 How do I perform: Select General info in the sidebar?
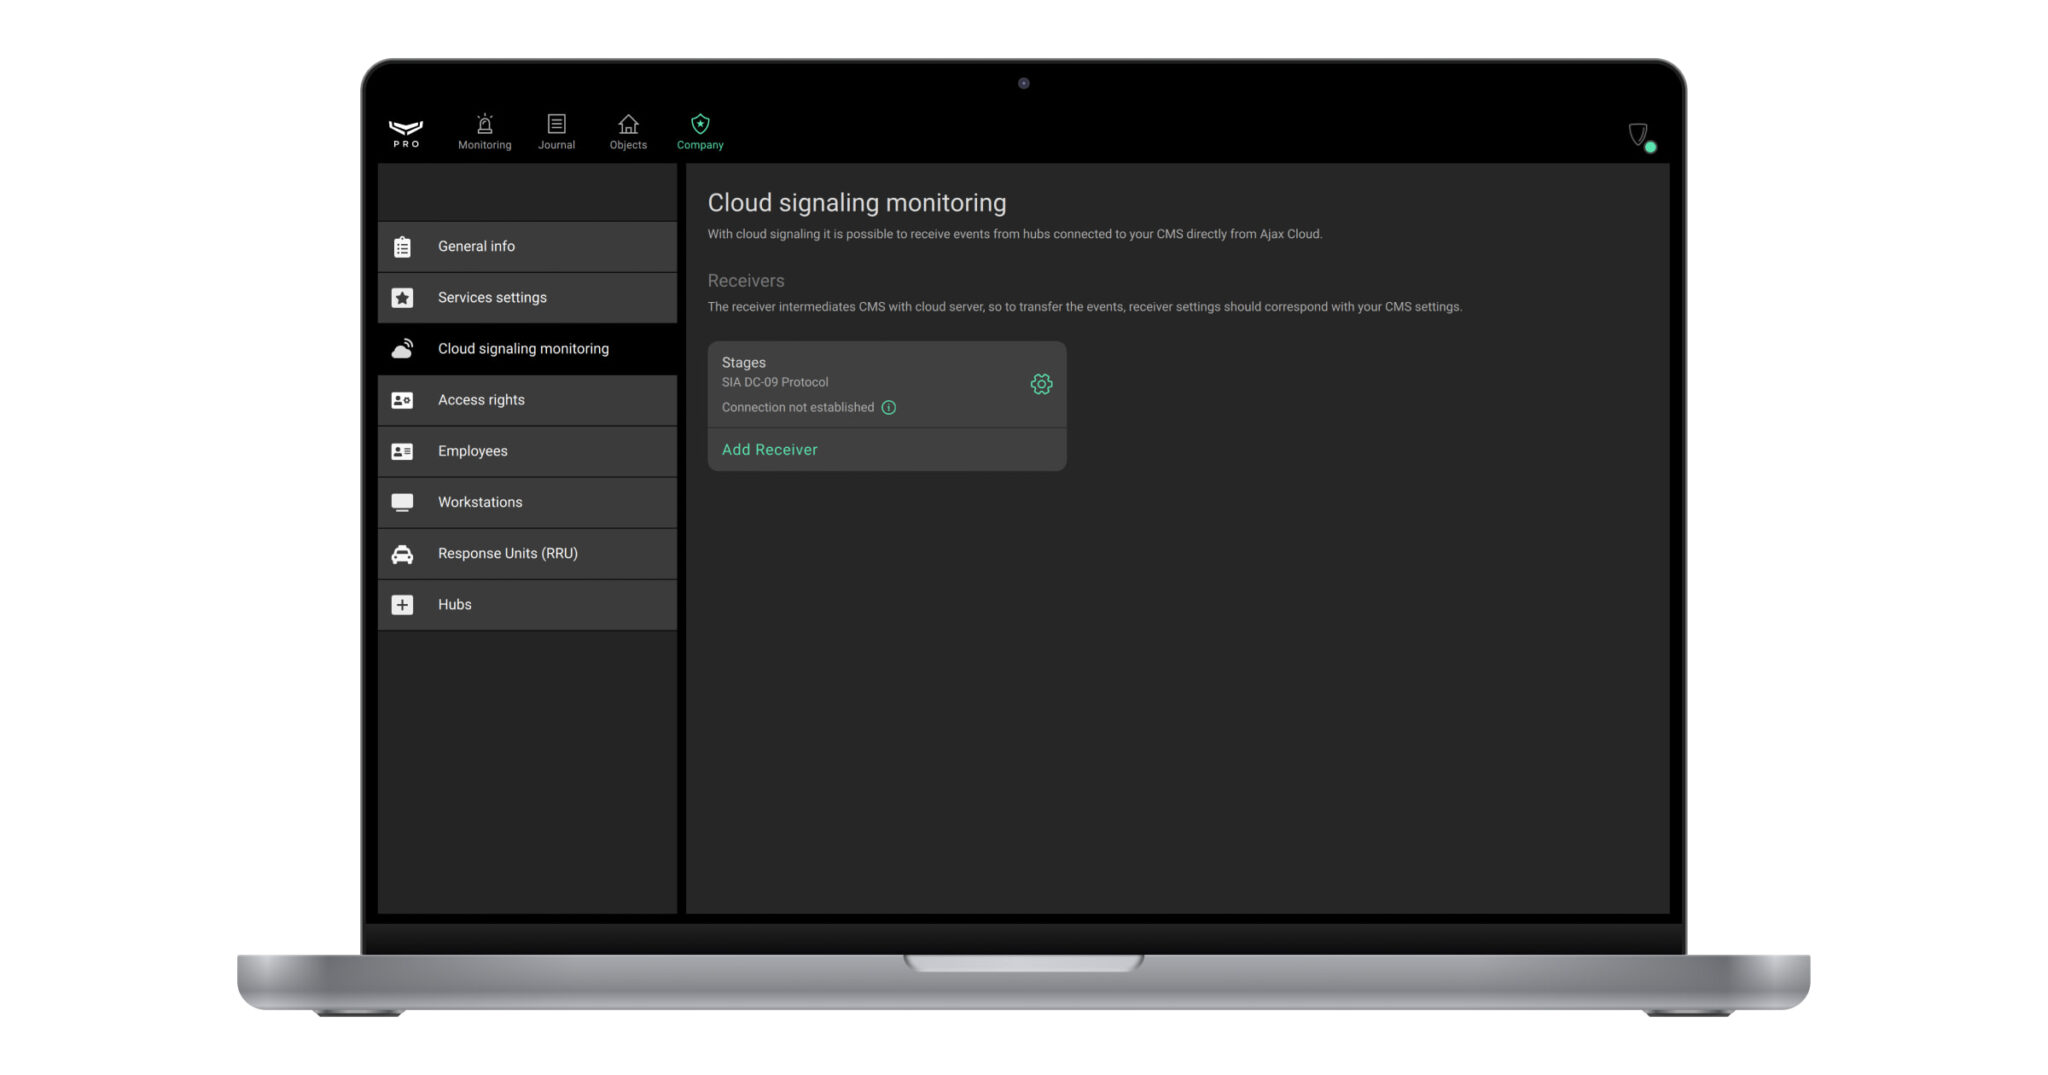[x=477, y=246]
